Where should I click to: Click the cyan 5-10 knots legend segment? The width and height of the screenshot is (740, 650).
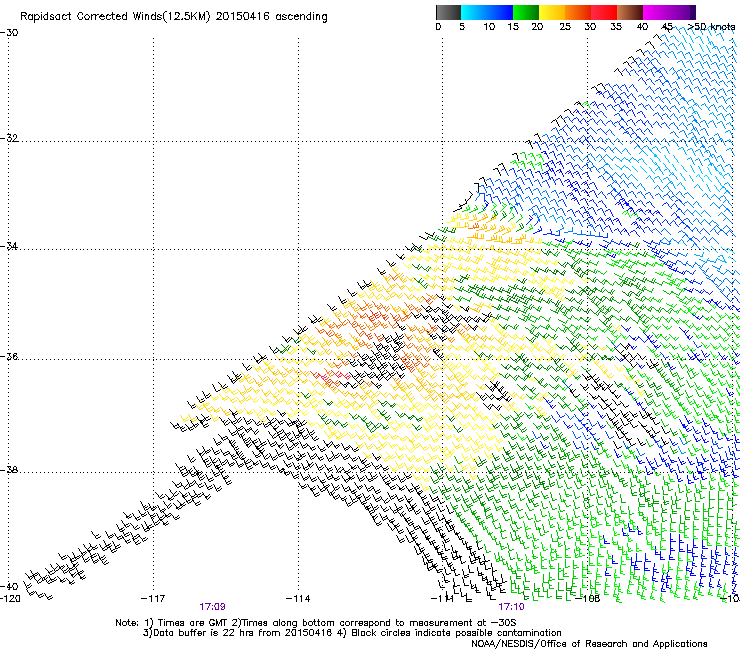point(474,12)
